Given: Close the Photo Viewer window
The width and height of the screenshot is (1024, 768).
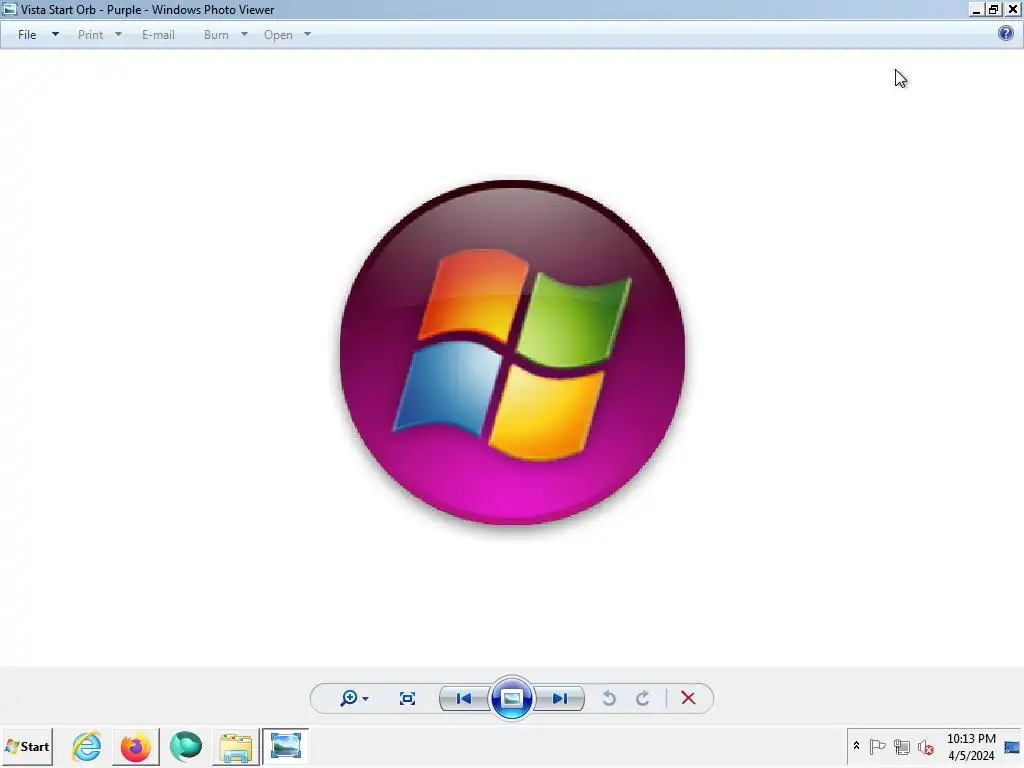Looking at the screenshot, I should tap(1013, 9).
